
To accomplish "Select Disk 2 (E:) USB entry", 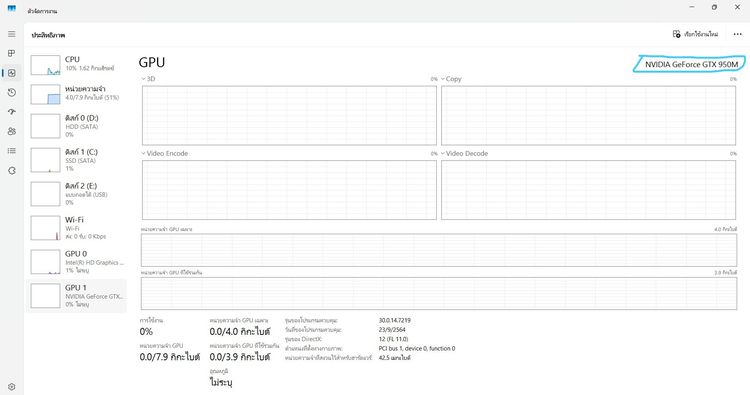I will [x=77, y=194].
